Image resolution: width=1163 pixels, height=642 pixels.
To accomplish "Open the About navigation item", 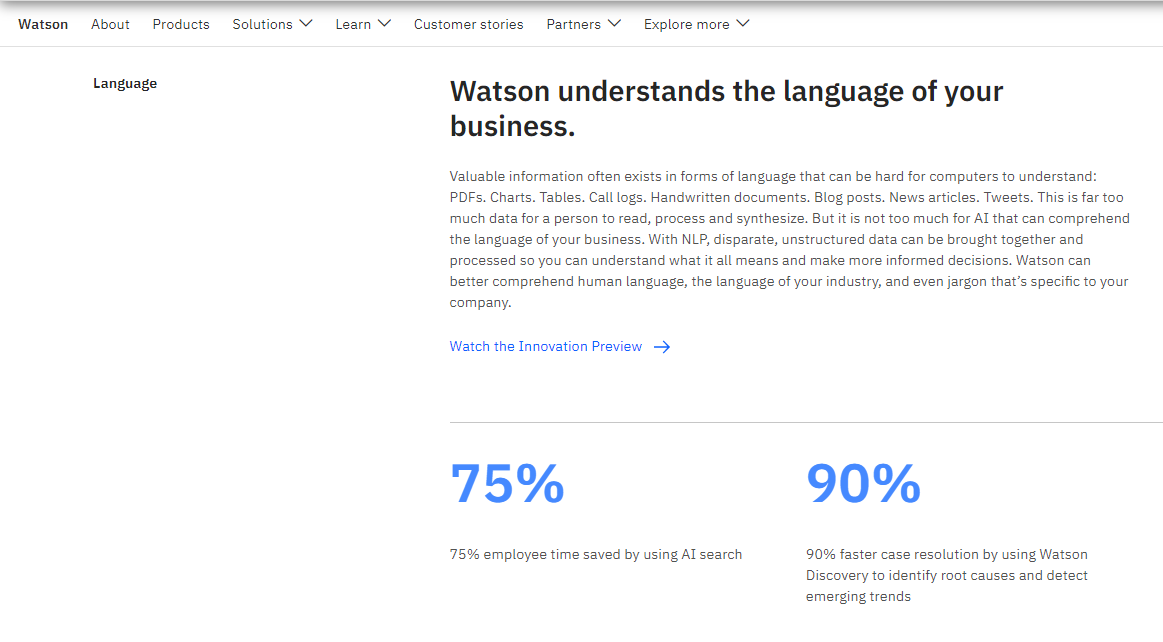I will coord(110,23).
